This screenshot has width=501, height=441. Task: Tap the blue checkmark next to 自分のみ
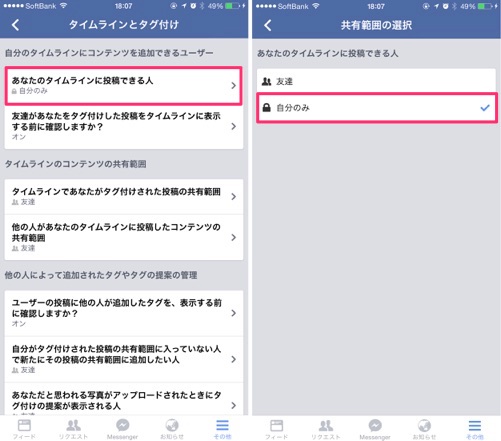pyautogui.click(x=485, y=108)
